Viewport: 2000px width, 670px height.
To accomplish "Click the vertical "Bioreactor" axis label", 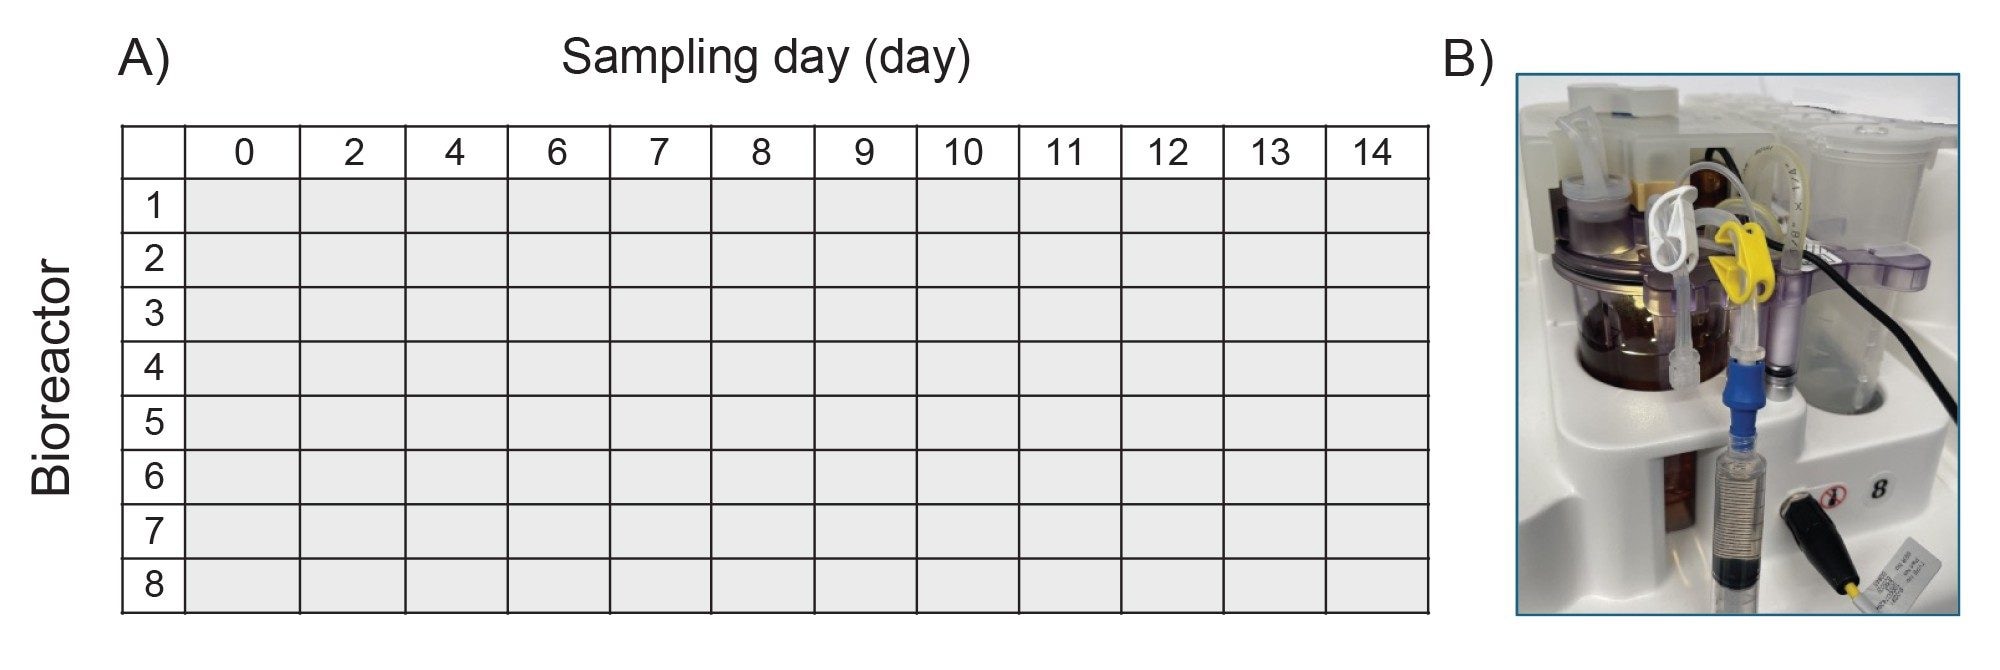I will click(52, 378).
